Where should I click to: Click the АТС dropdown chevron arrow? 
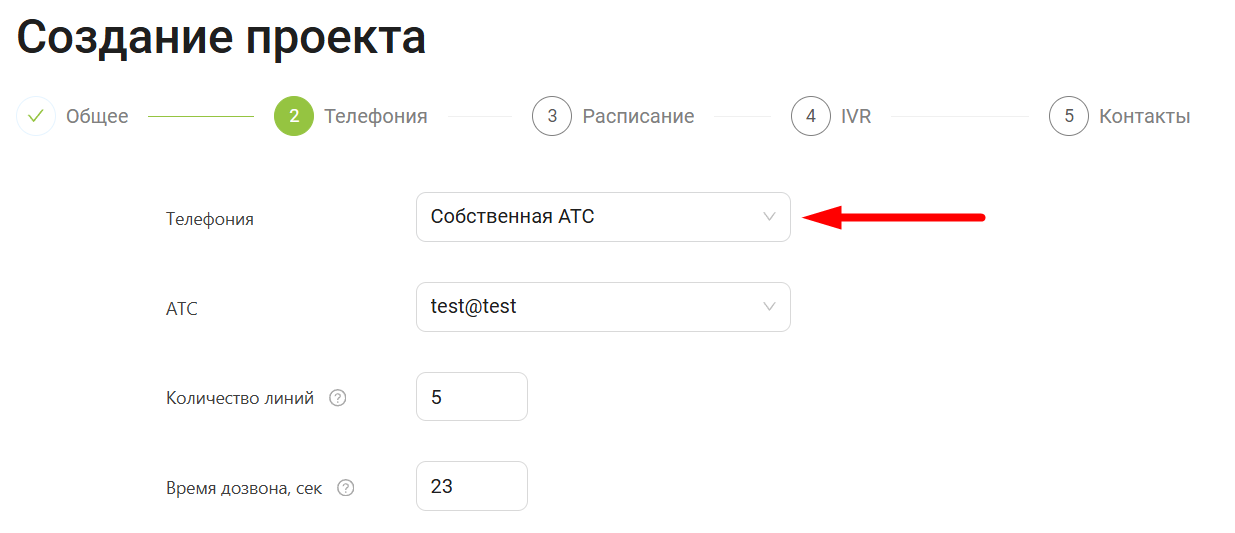[x=769, y=307]
